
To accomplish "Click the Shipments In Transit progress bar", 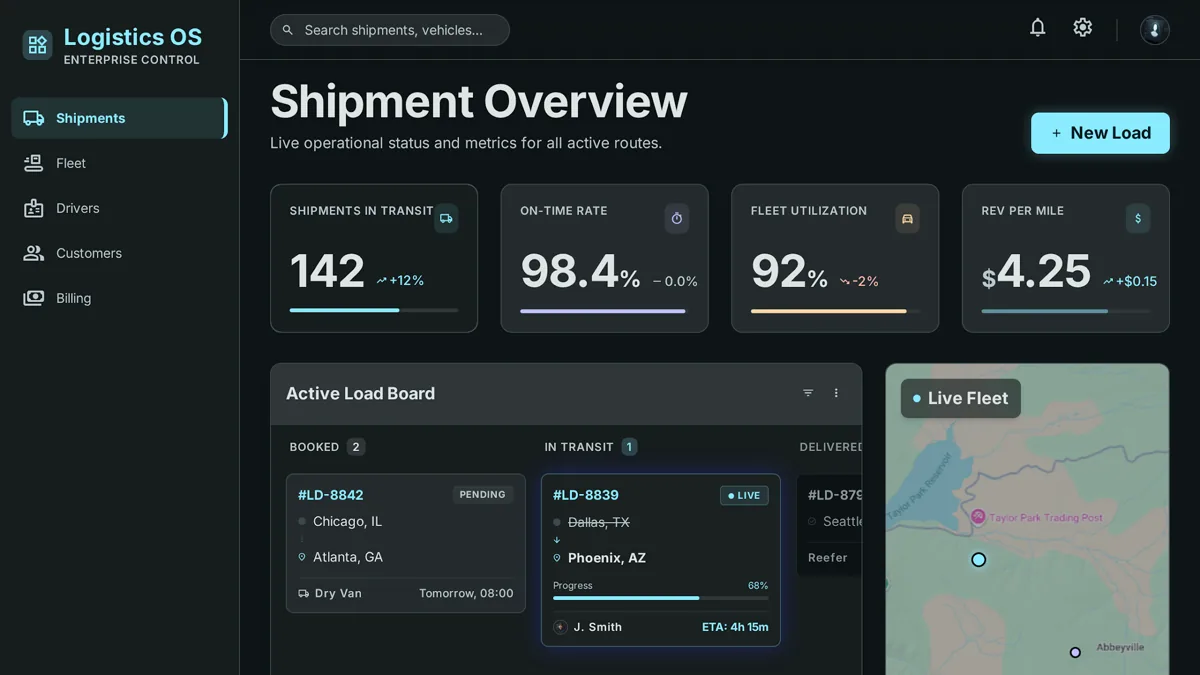I will point(374,310).
